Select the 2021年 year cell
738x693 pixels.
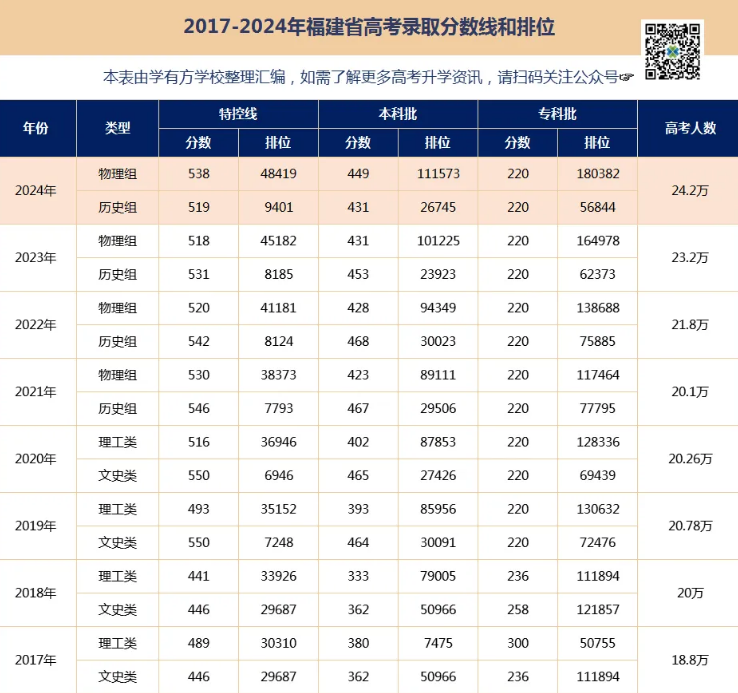pyautogui.click(x=36, y=392)
